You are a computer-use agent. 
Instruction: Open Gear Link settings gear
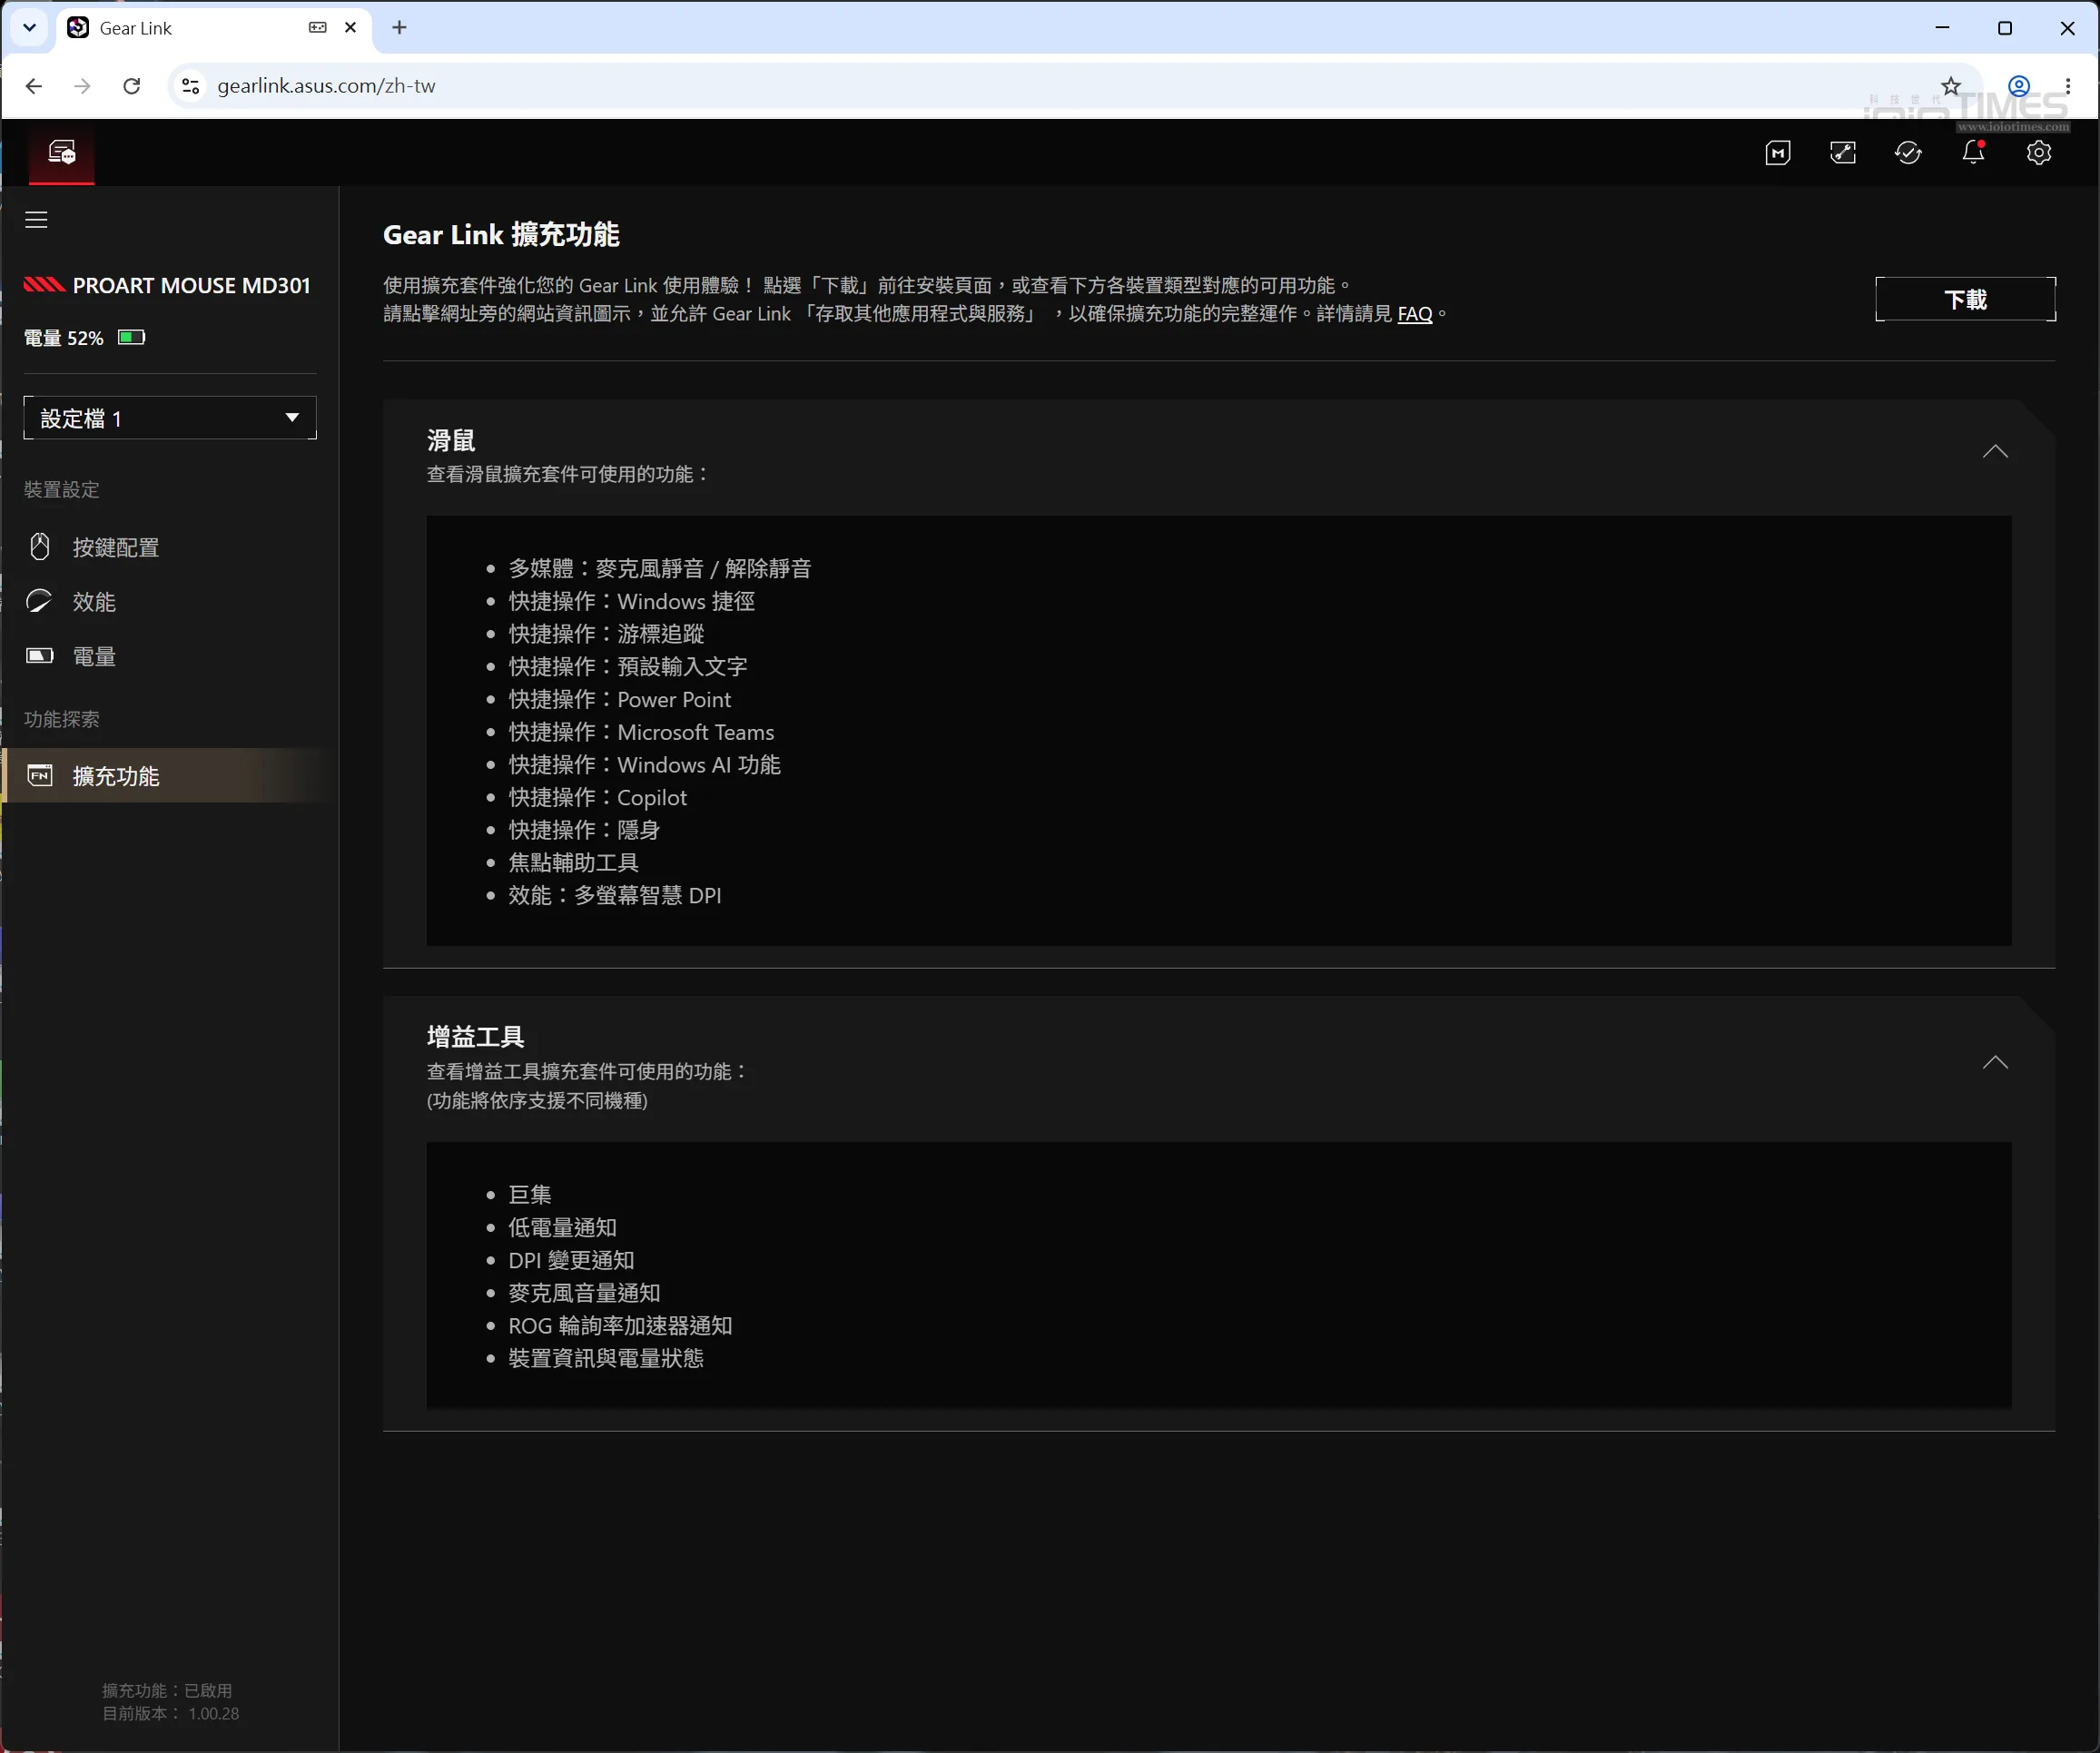pyautogui.click(x=2039, y=153)
